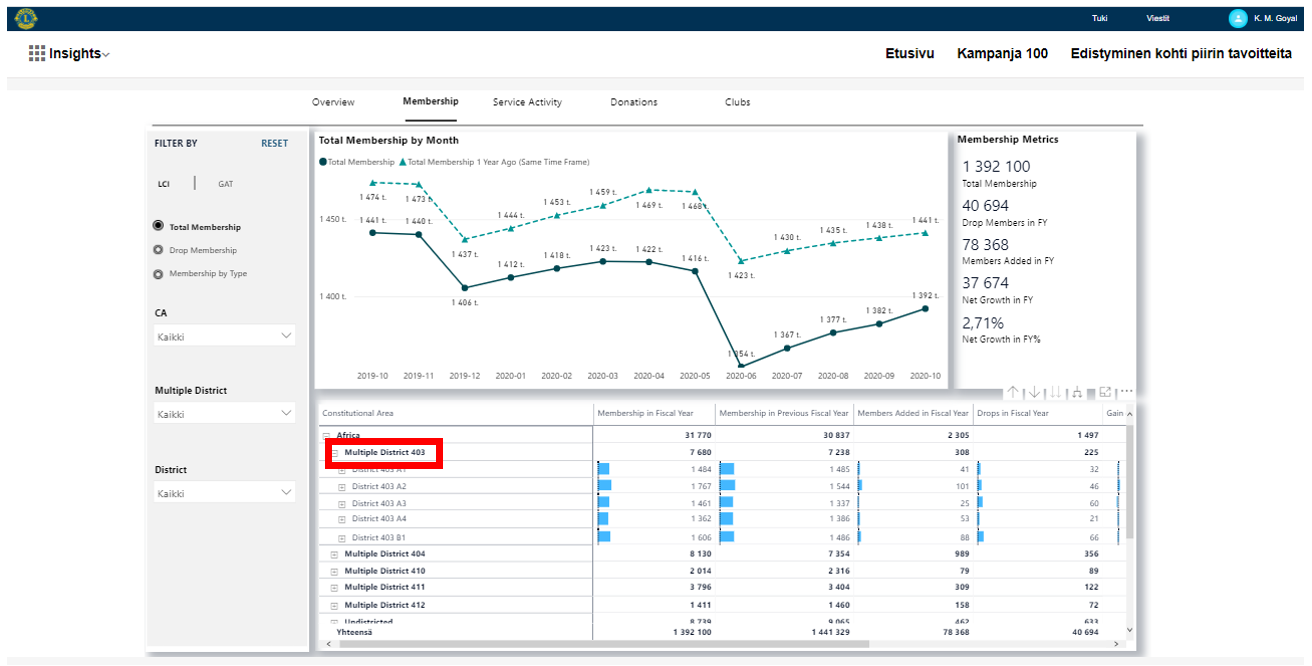Open the Insights app grid icon
Viewport: 1312px width, 666px height.
[37, 54]
